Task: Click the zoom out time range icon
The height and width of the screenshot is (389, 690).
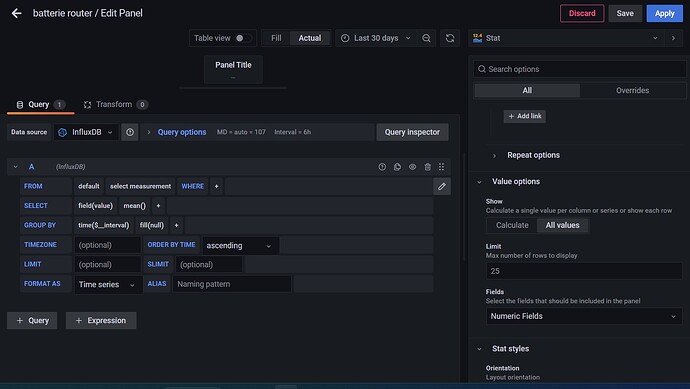Action: [426, 38]
